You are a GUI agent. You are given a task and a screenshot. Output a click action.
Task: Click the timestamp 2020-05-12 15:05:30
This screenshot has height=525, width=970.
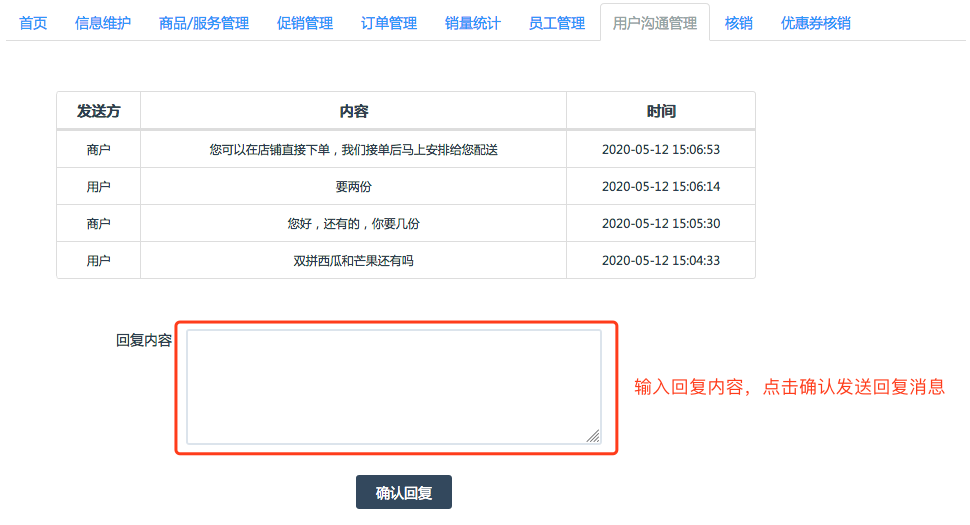[x=661, y=224]
